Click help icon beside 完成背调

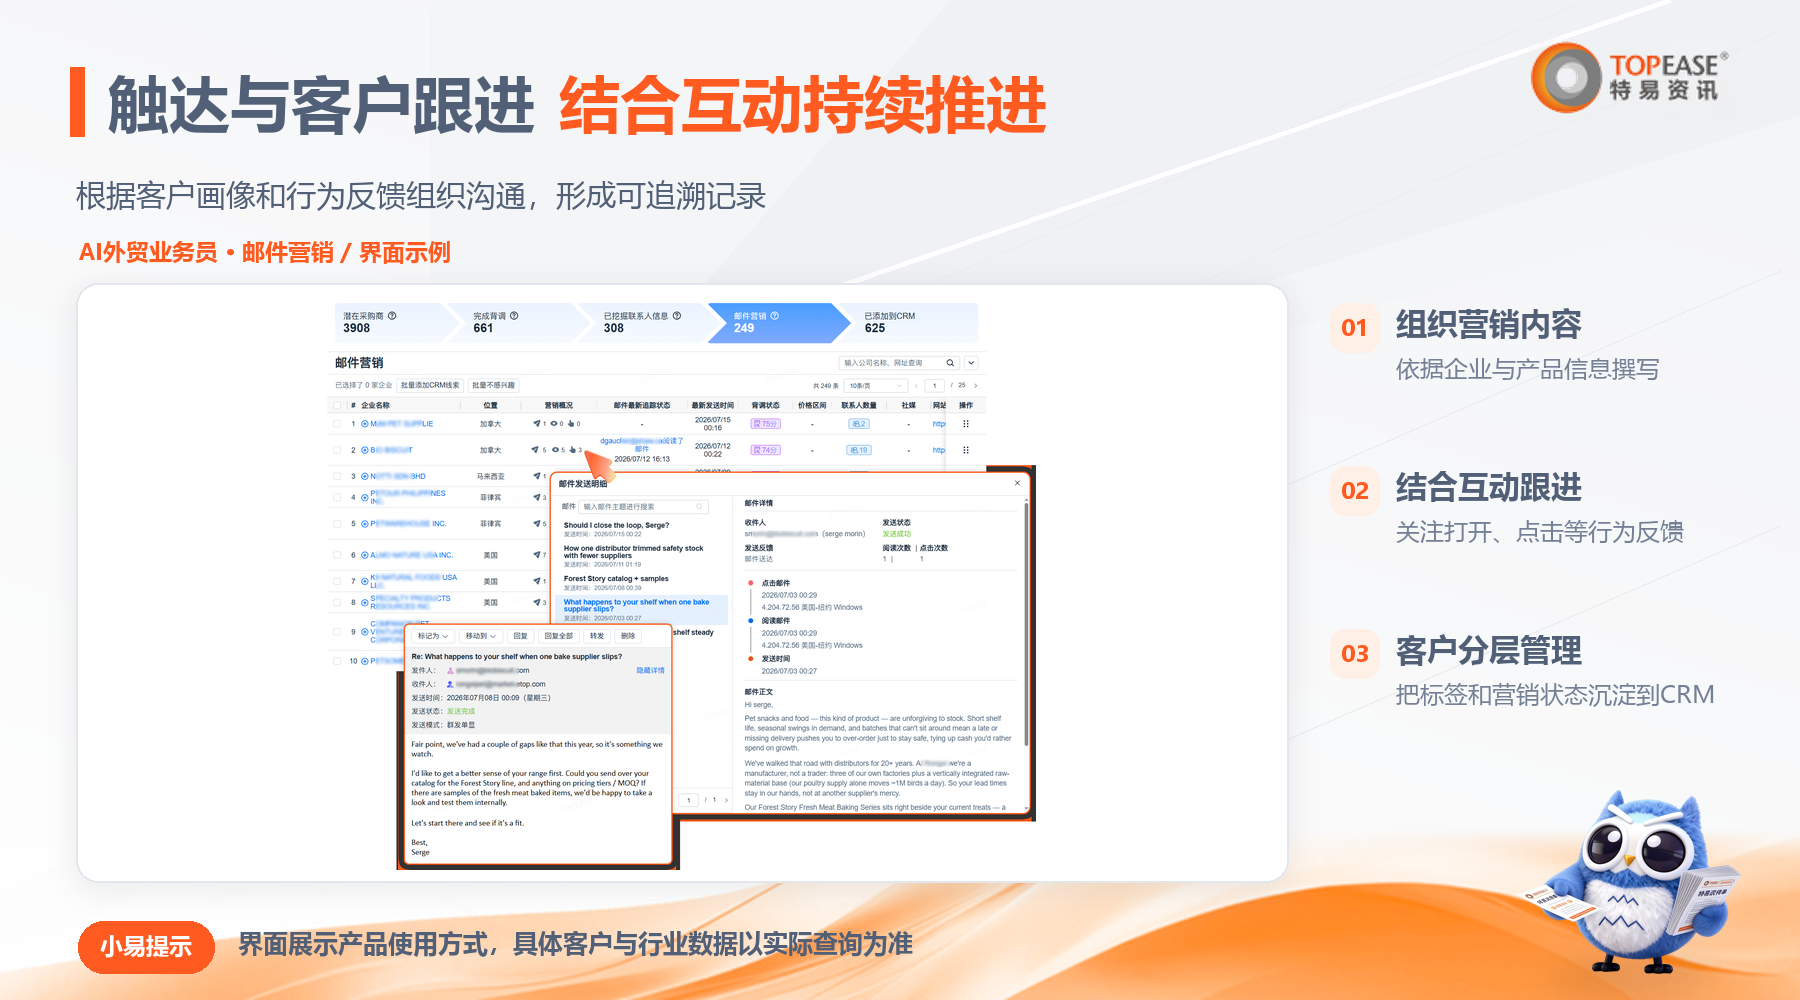point(514,316)
